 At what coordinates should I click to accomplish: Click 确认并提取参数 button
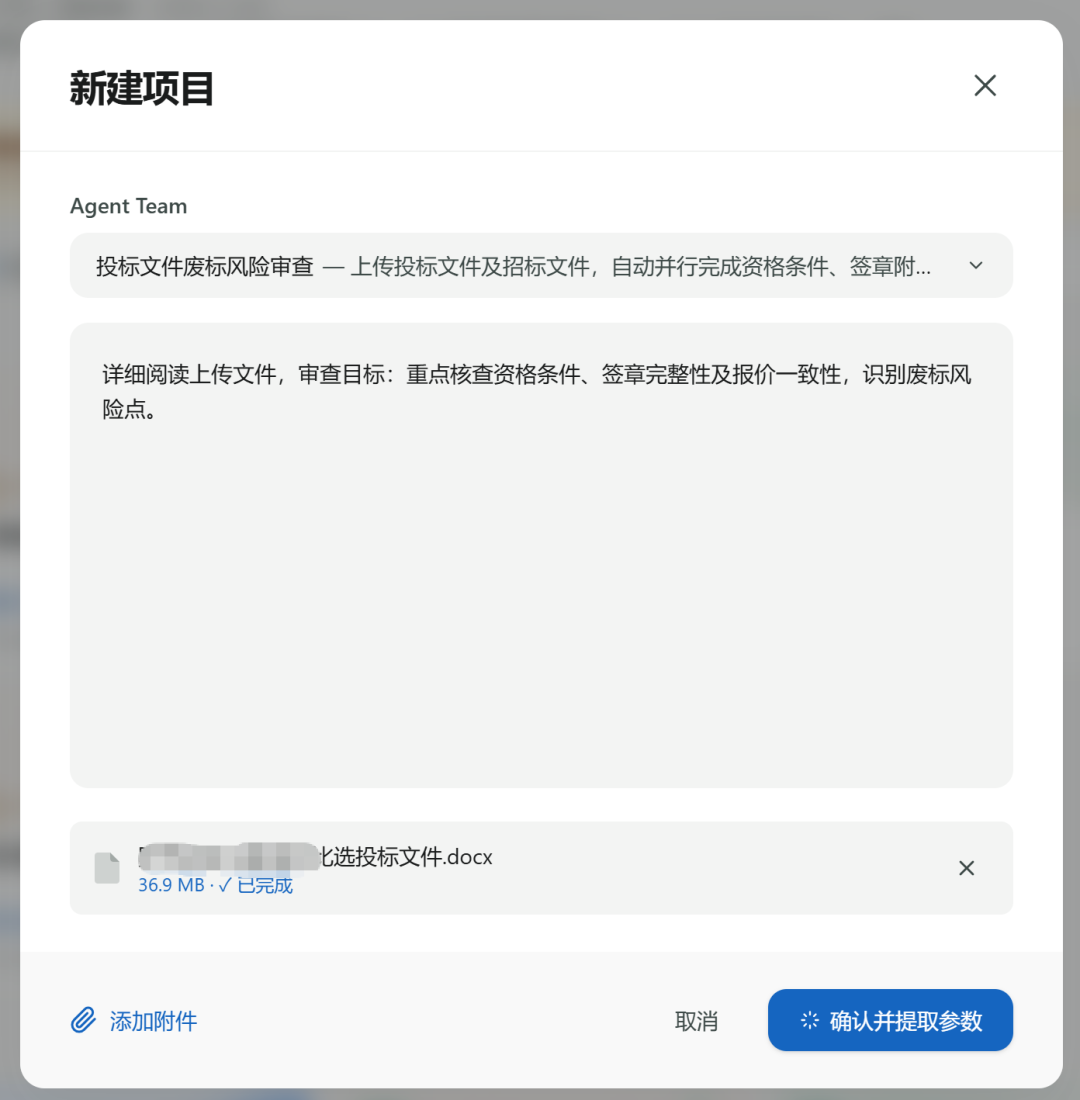tap(890, 1020)
